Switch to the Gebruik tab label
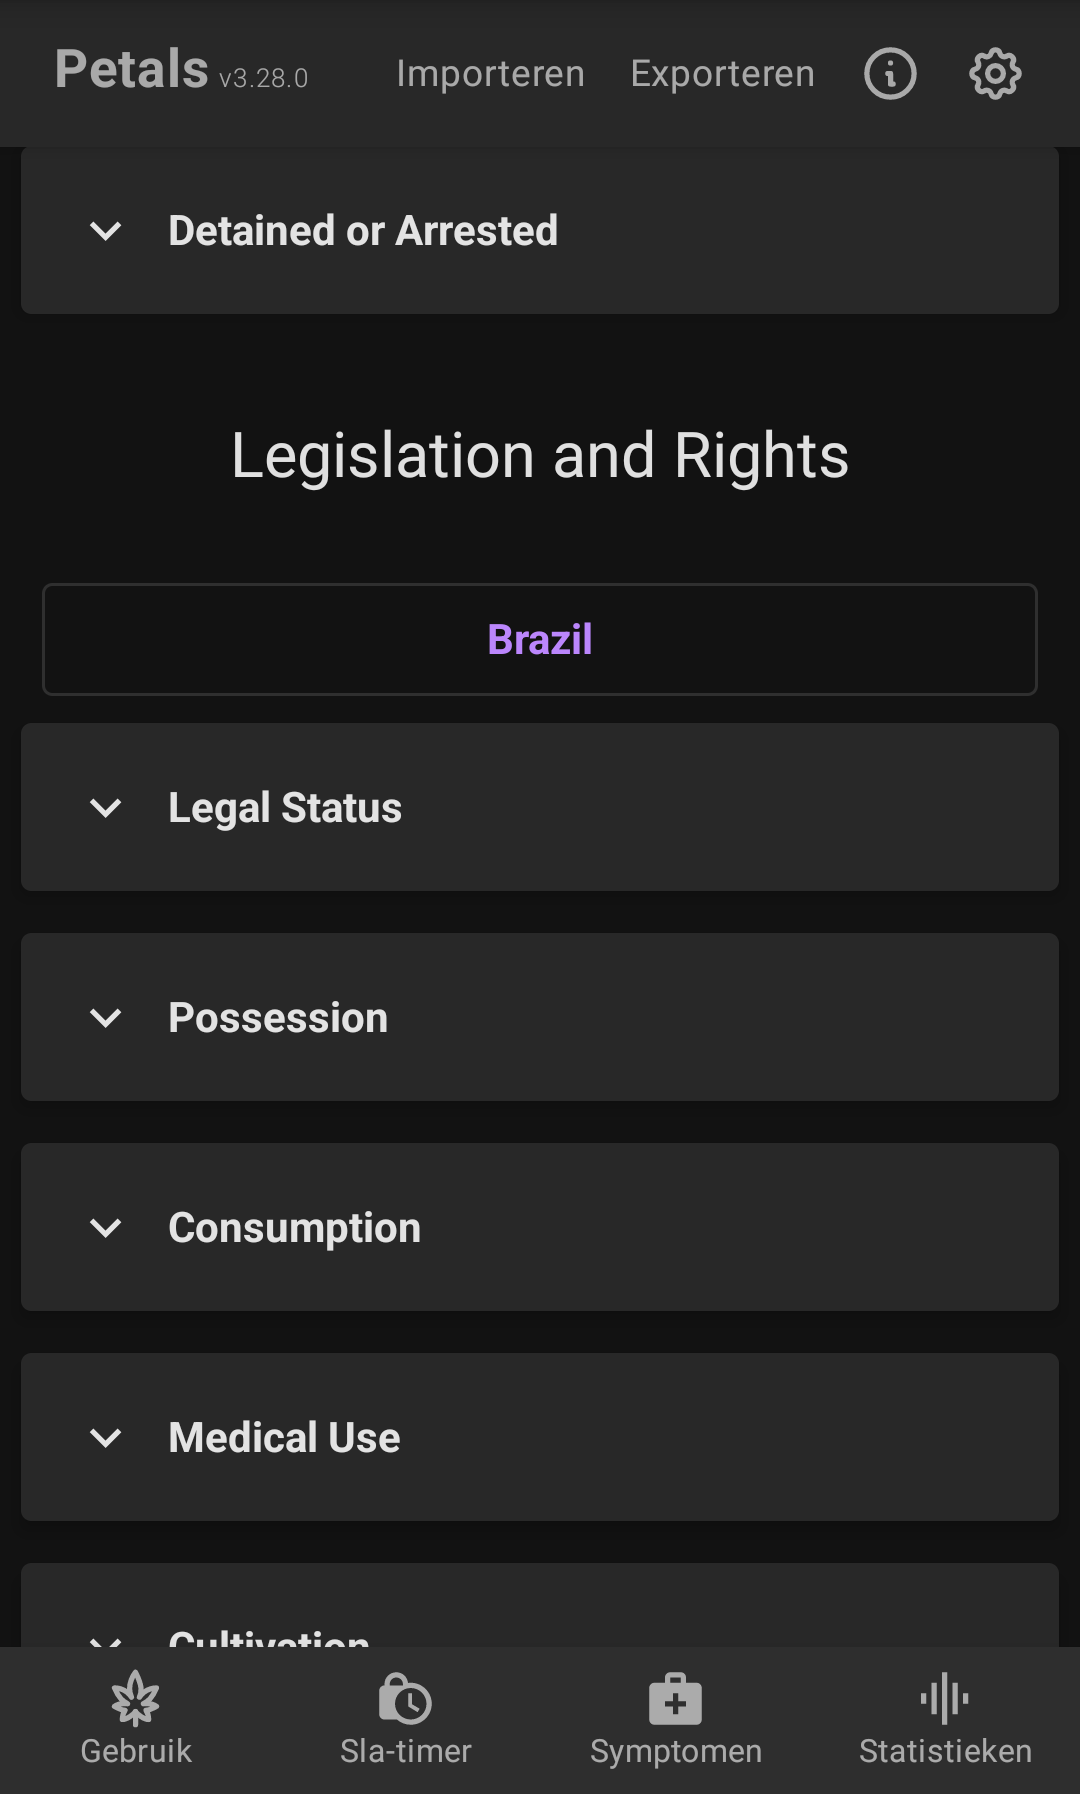The image size is (1080, 1794). pos(136,1752)
